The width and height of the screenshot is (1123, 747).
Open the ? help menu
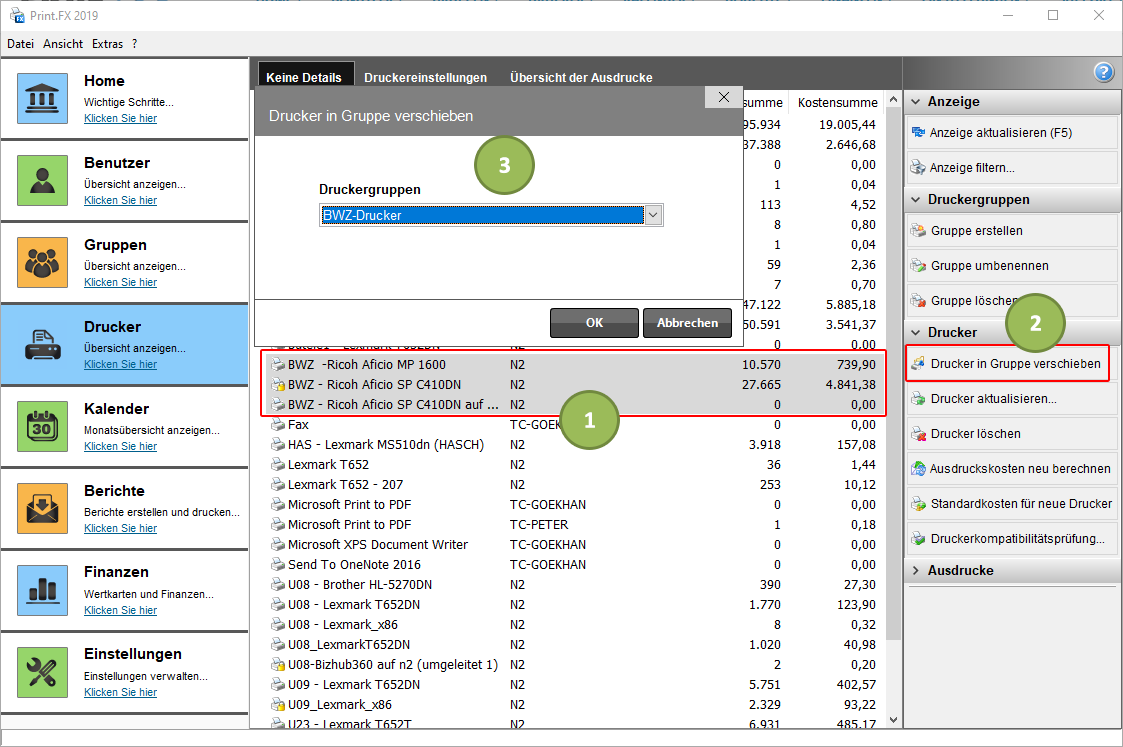pyautogui.click(x=135, y=44)
